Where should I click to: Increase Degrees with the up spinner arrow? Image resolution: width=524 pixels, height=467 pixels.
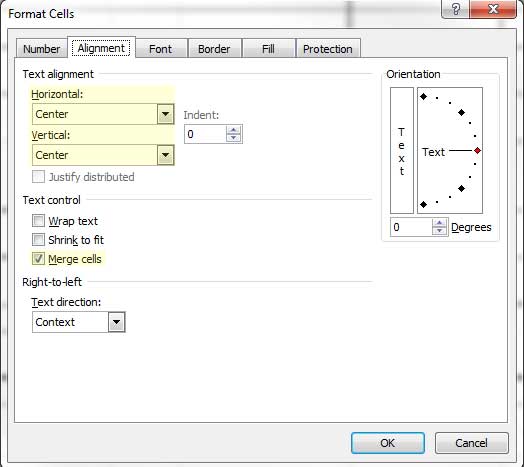(x=439, y=223)
